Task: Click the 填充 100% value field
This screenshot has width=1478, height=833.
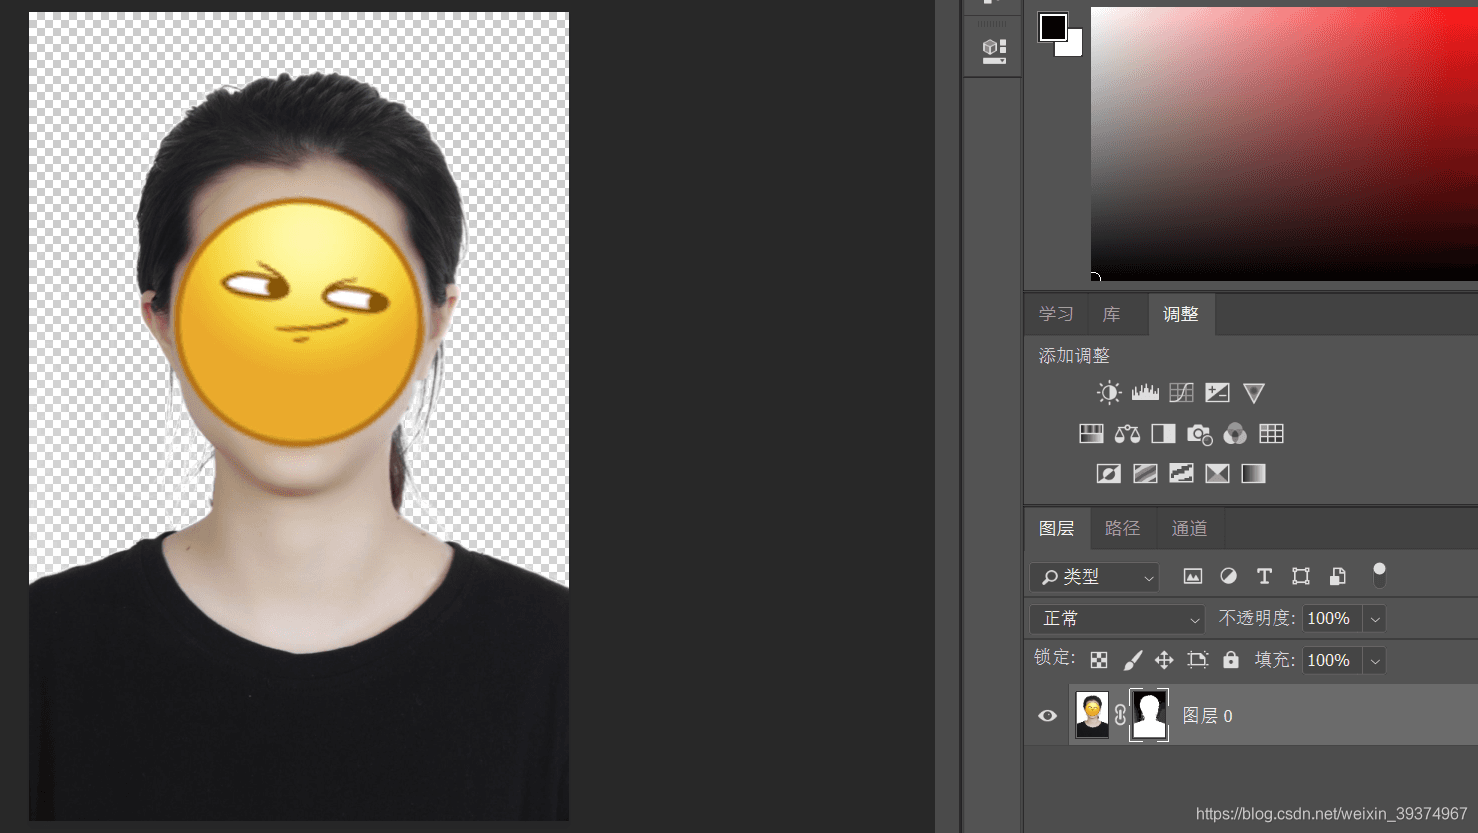Action: [1332, 661]
